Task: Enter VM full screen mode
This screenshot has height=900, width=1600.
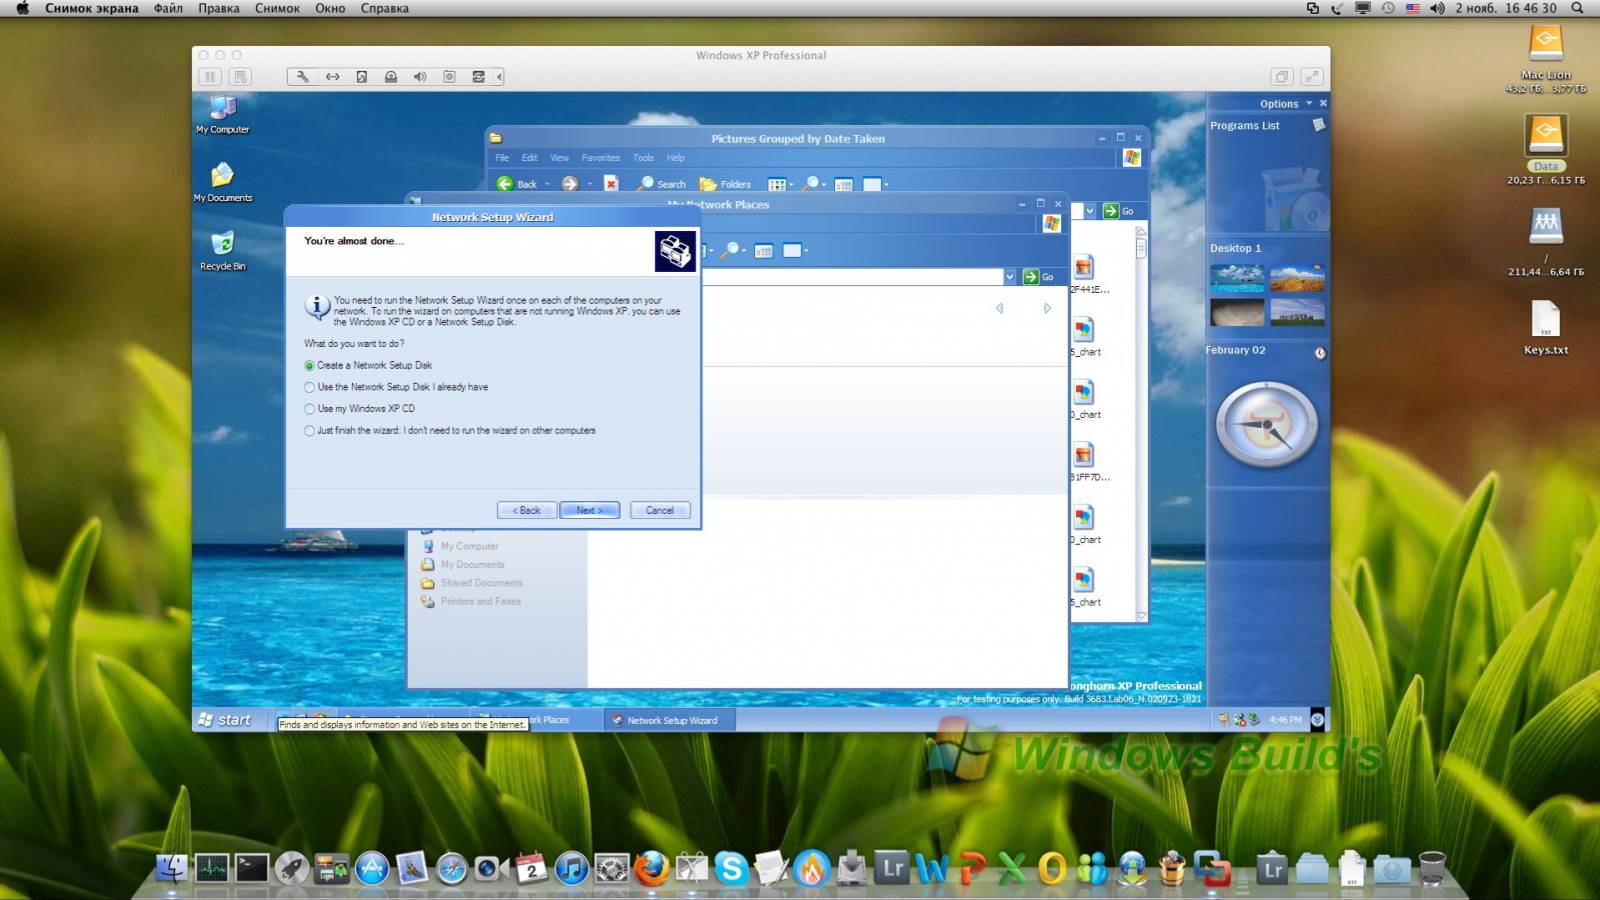Action: point(1312,77)
